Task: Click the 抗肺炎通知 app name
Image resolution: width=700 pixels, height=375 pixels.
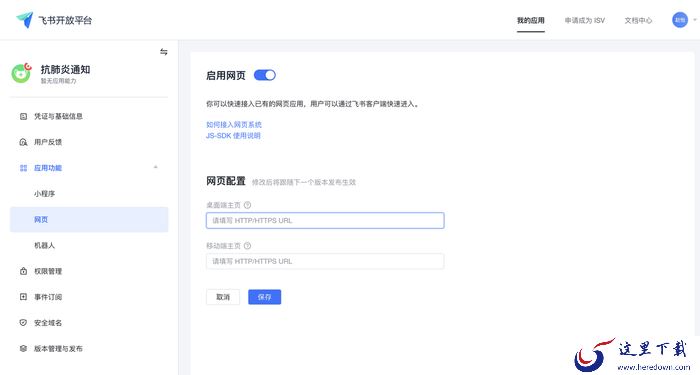Action: [x=65, y=69]
